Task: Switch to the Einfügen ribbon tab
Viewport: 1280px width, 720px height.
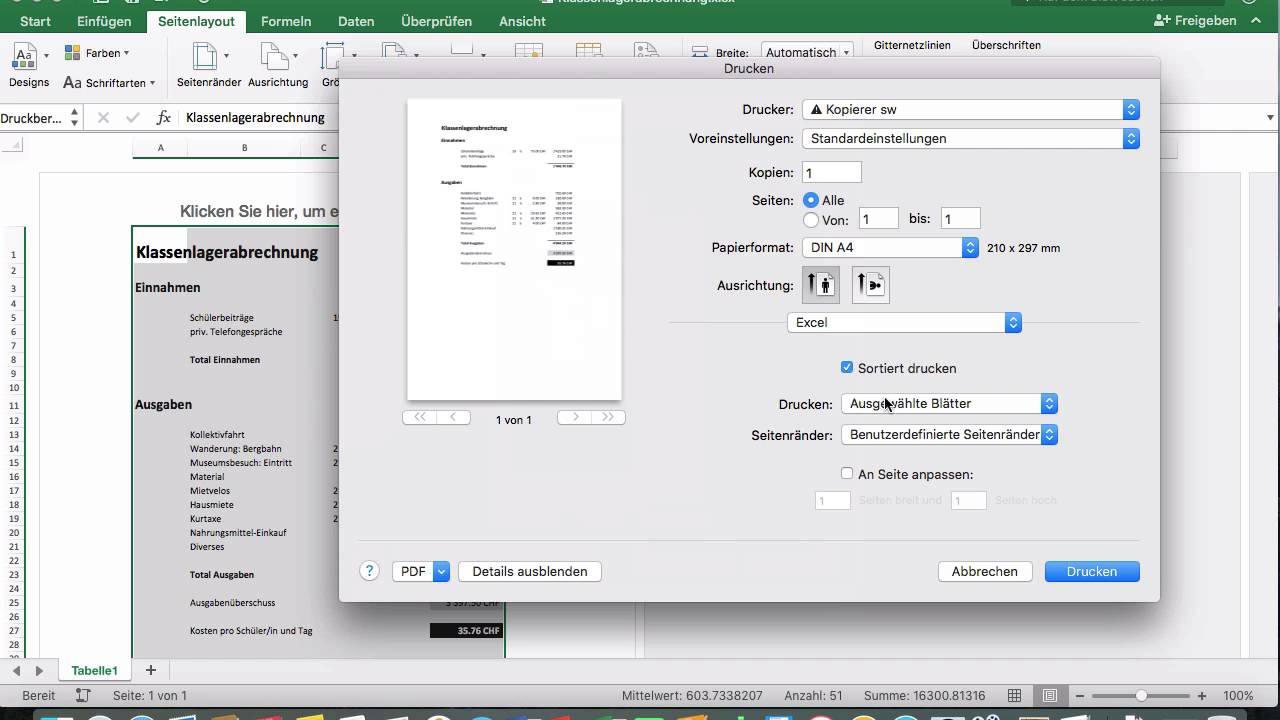Action: (x=103, y=21)
